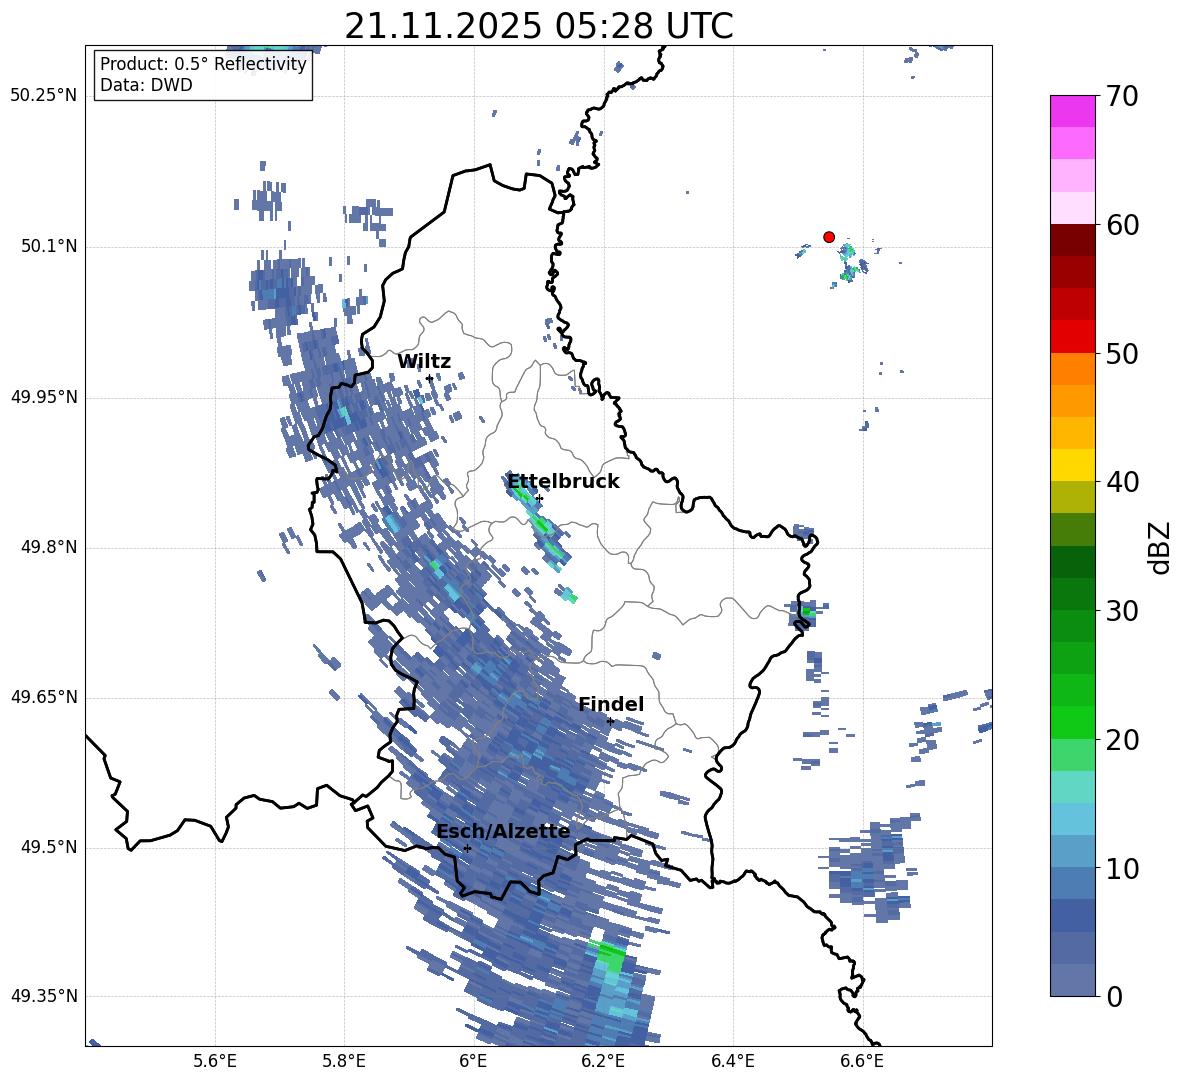Image resolution: width=1184 pixels, height=1081 pixels.
Task: Click the 20 colorbar tick label
Action: click(1122, 740)
